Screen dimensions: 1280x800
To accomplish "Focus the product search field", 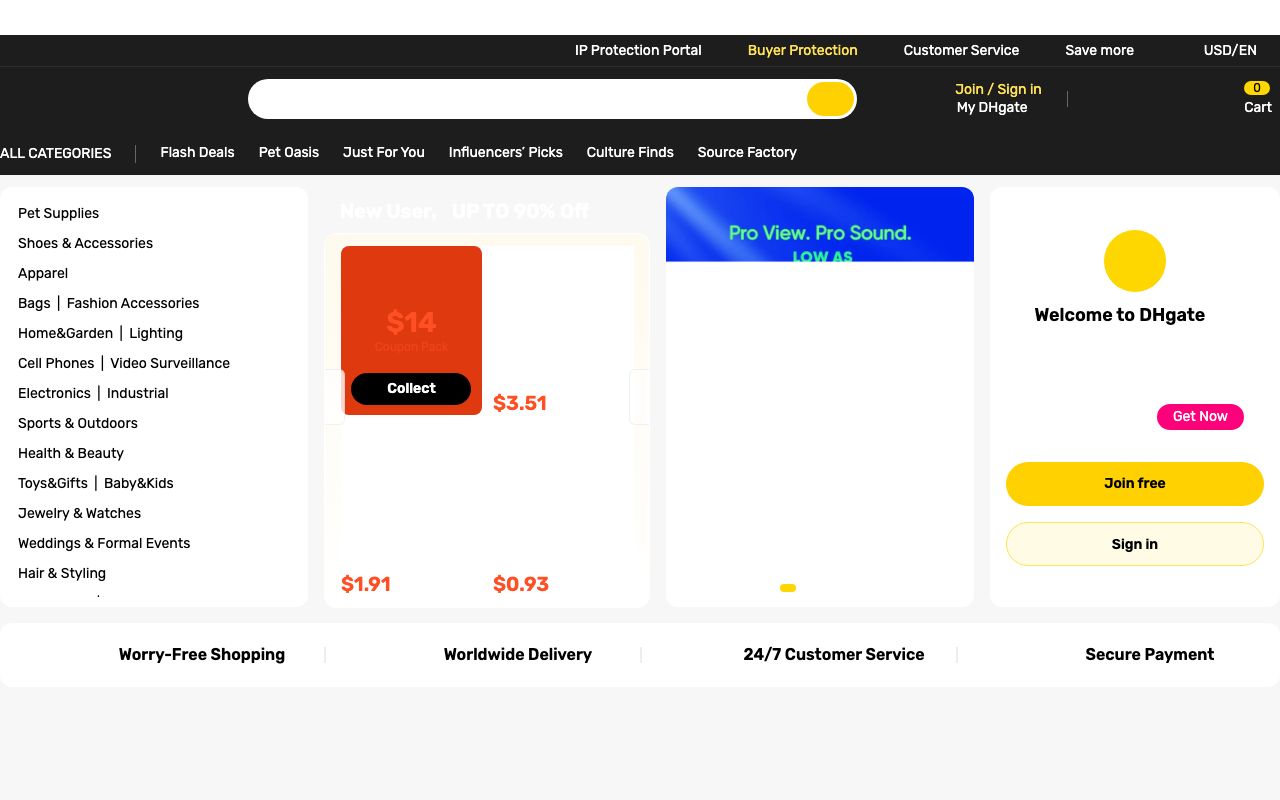I will point(527,99).
